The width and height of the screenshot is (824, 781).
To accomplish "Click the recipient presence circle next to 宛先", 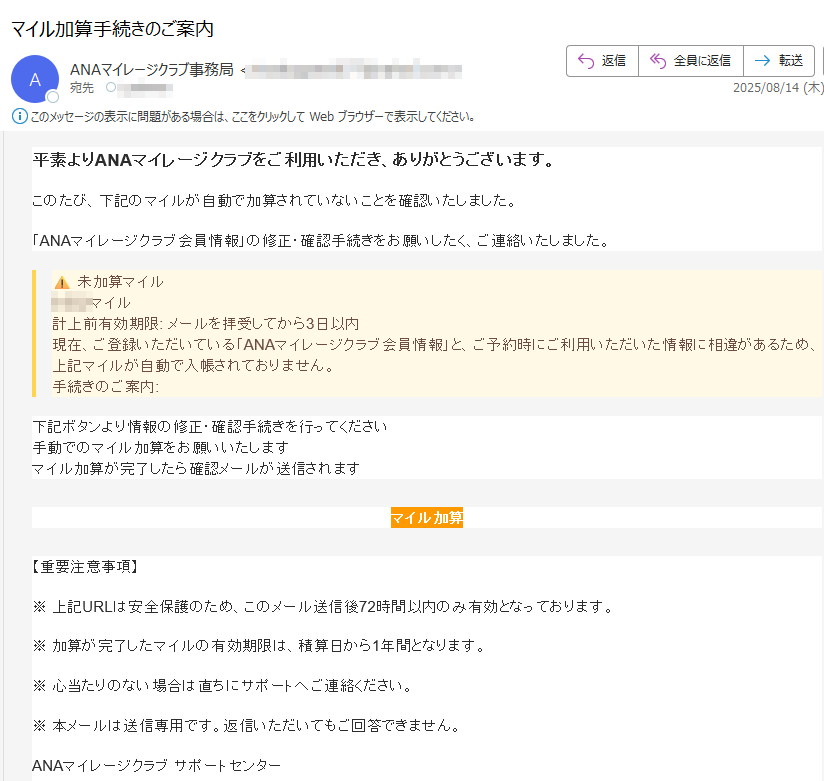I will click(111, 87).
